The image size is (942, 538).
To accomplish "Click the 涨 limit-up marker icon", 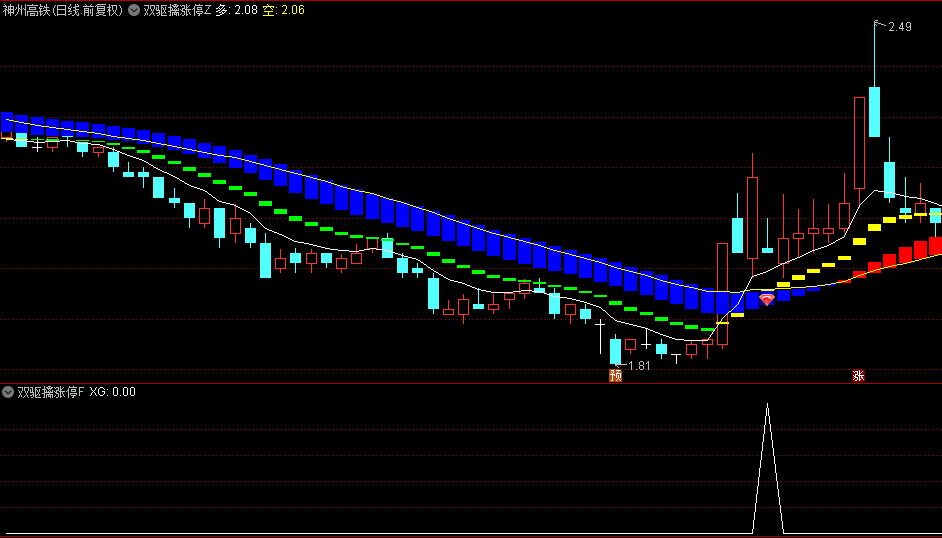I will pyautogui.click(x=858, y=376).
